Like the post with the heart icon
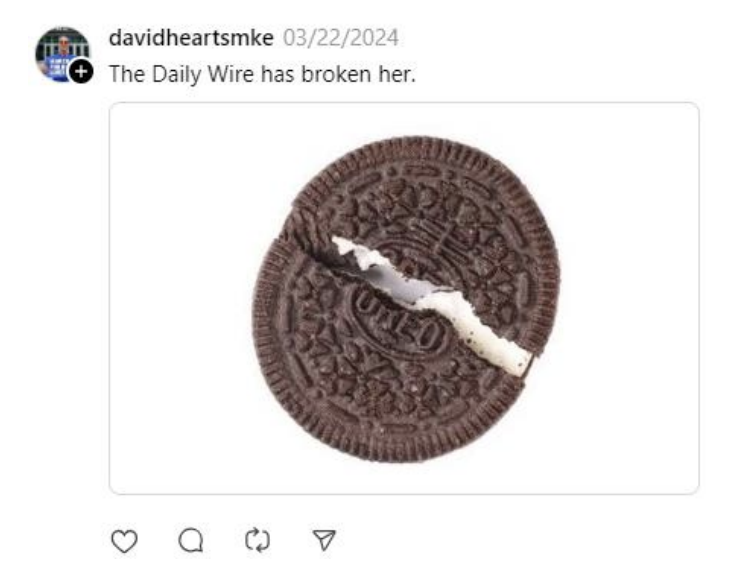 pos(124,541)
